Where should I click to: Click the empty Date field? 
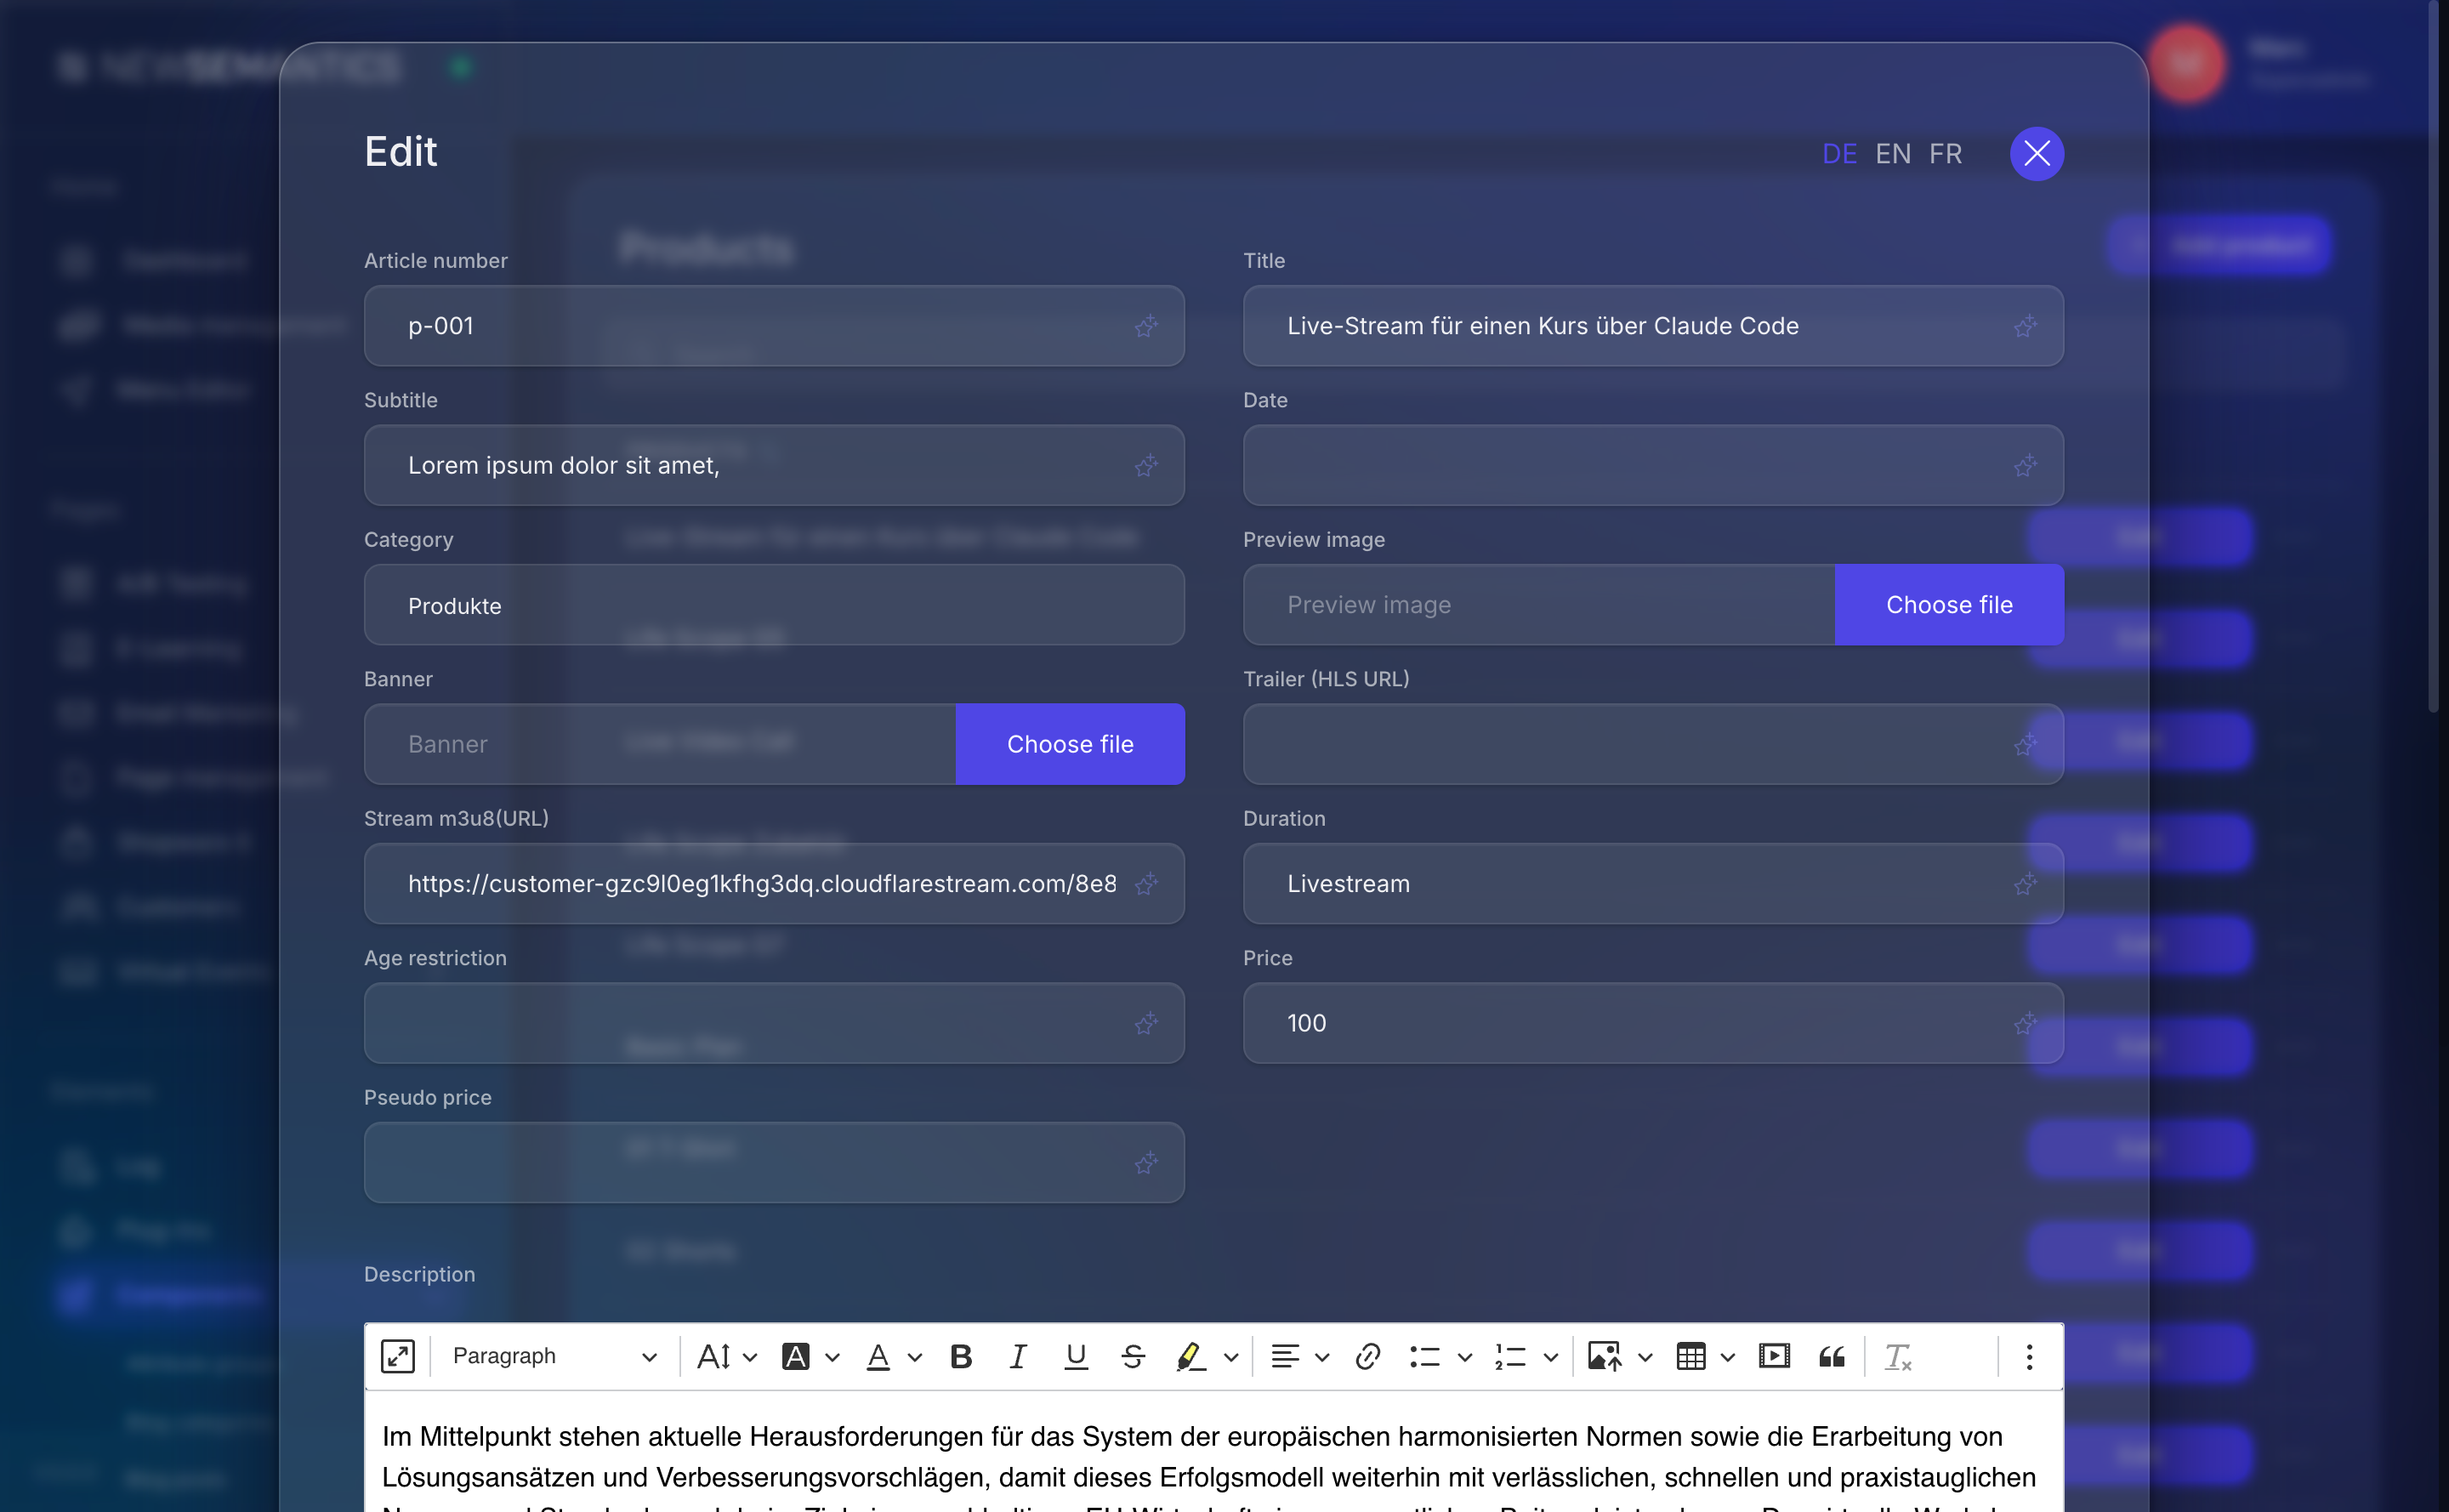(1652, 465)
